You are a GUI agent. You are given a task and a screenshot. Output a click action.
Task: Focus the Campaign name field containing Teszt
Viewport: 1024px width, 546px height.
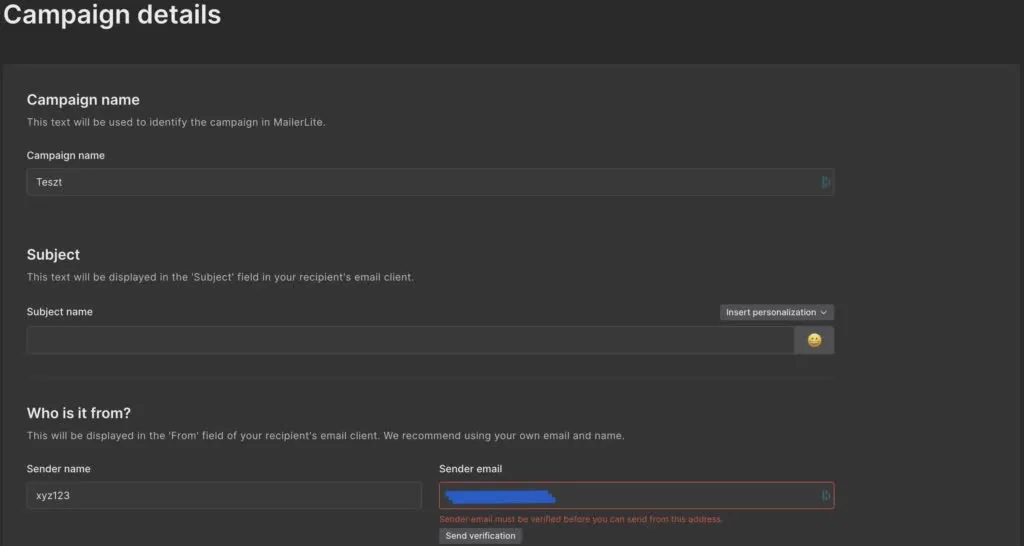[420, 182]
